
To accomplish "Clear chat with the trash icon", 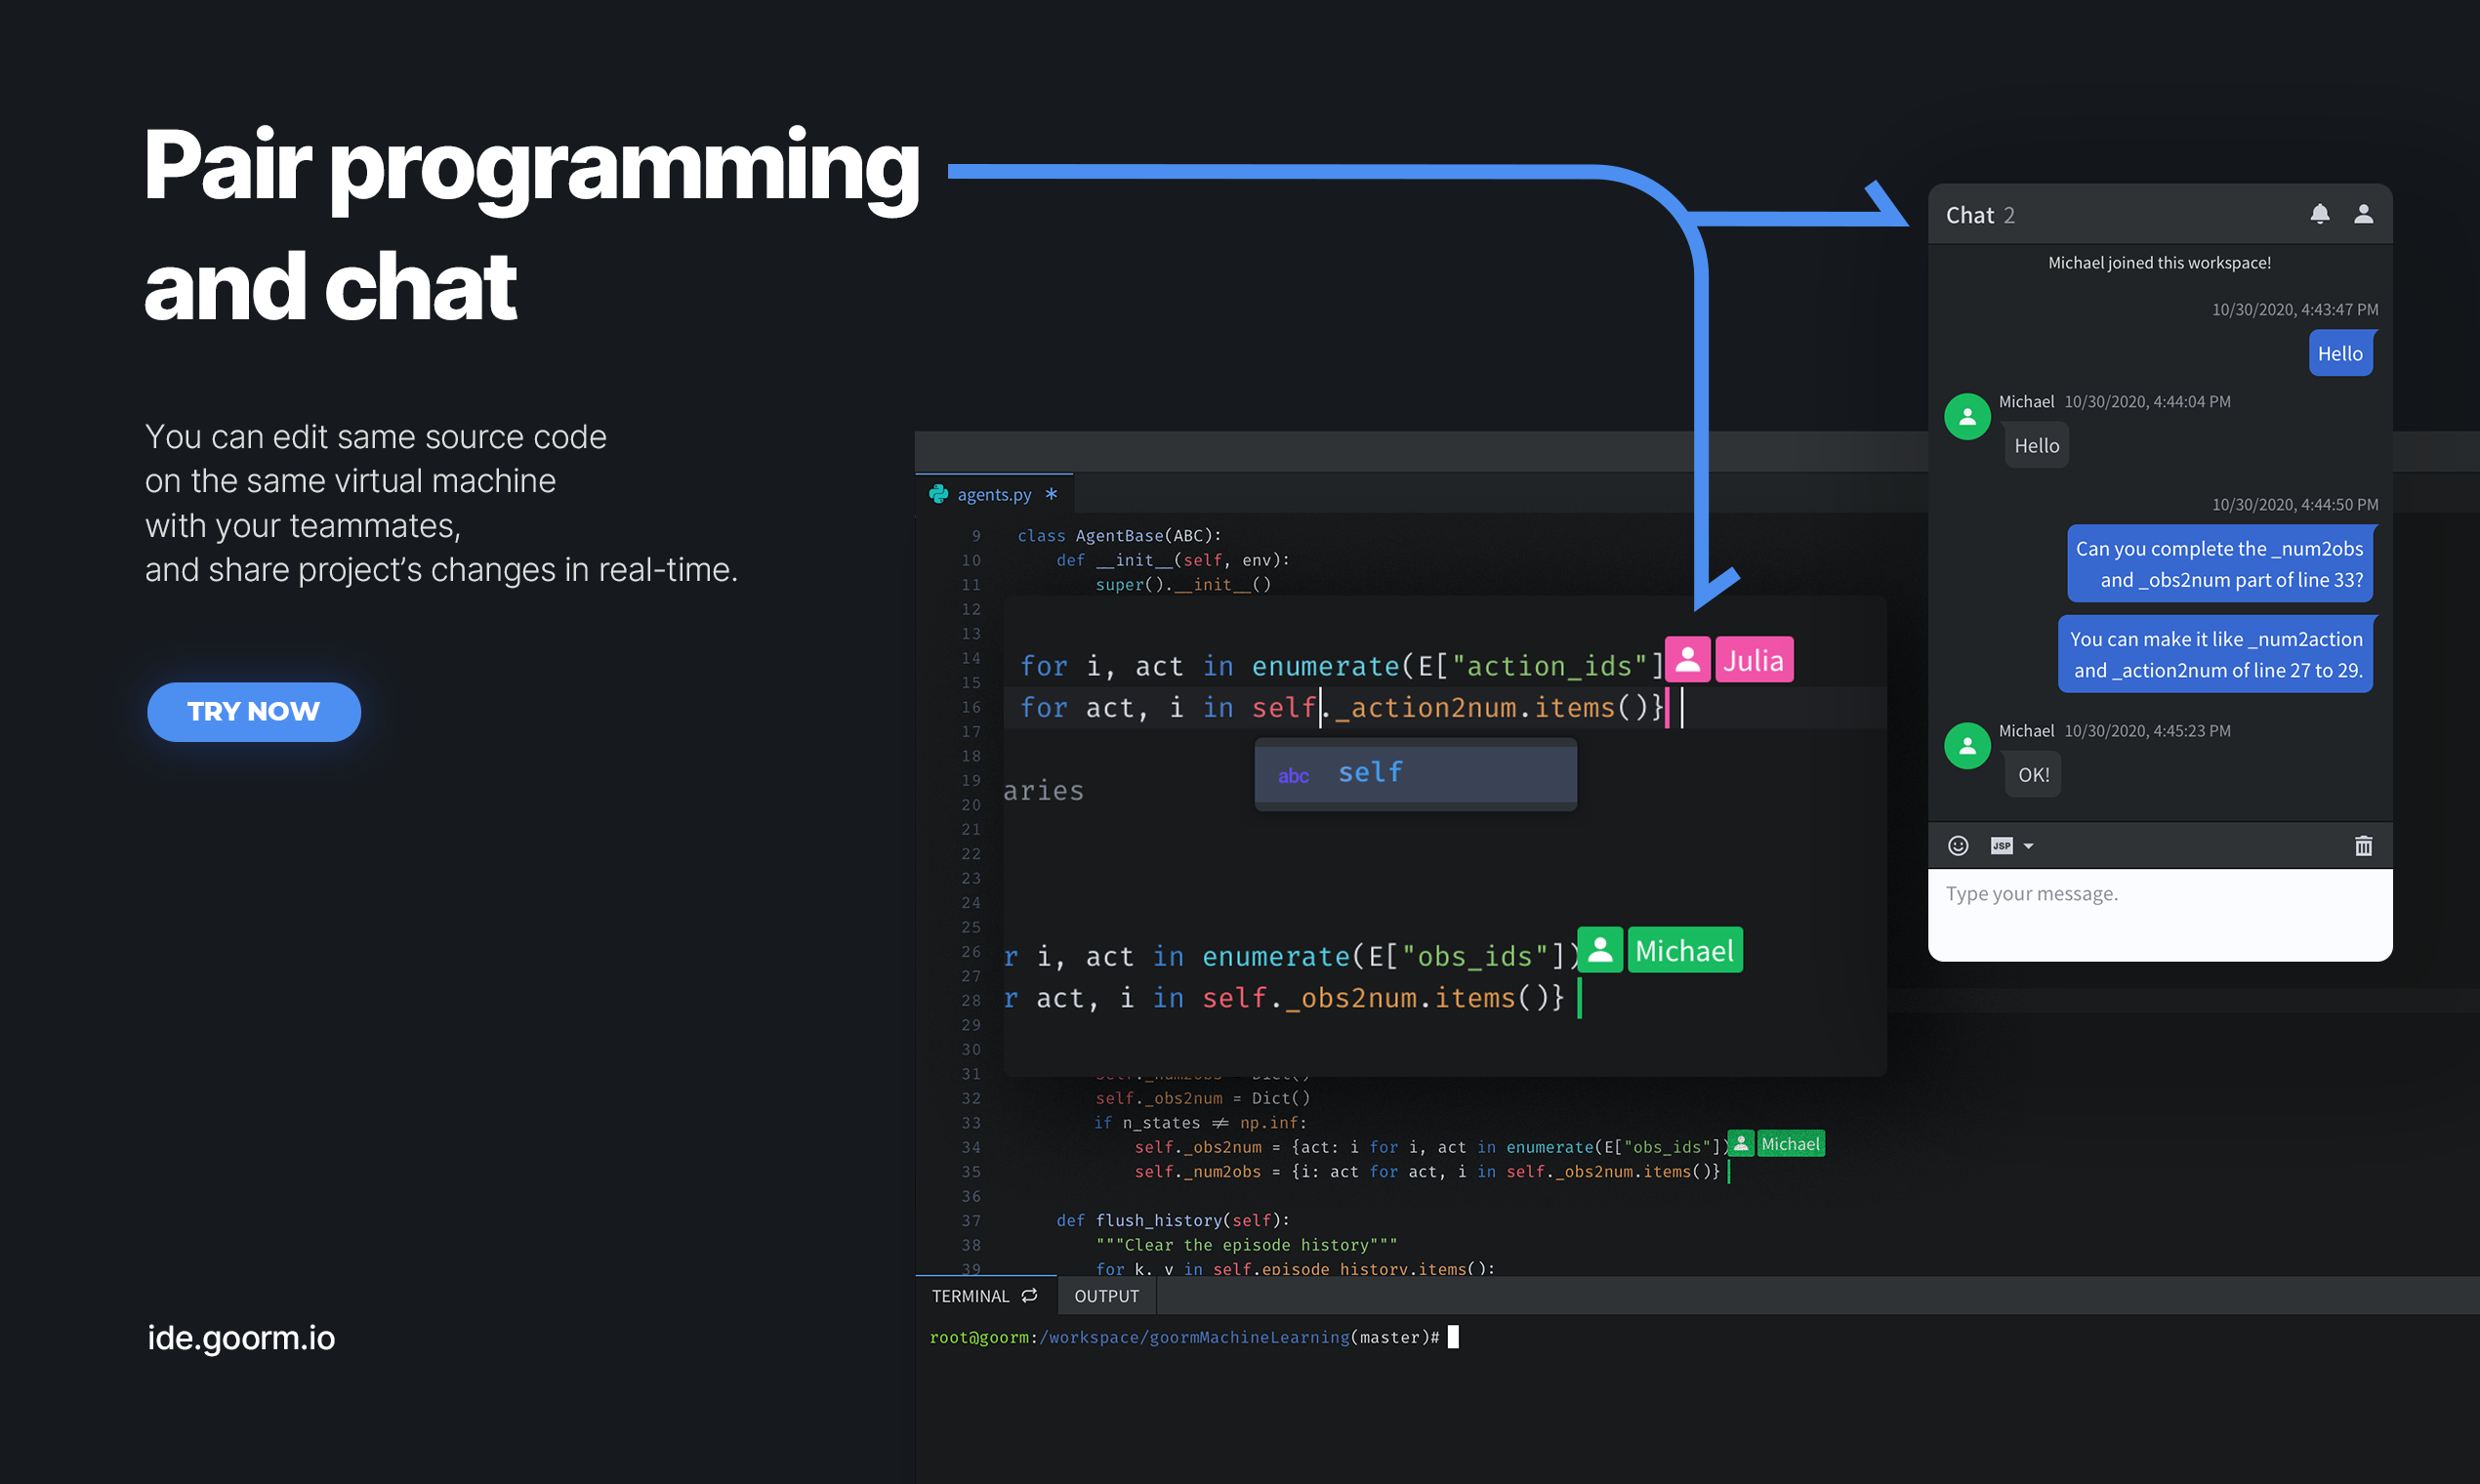I will [x=2363, y=846].
